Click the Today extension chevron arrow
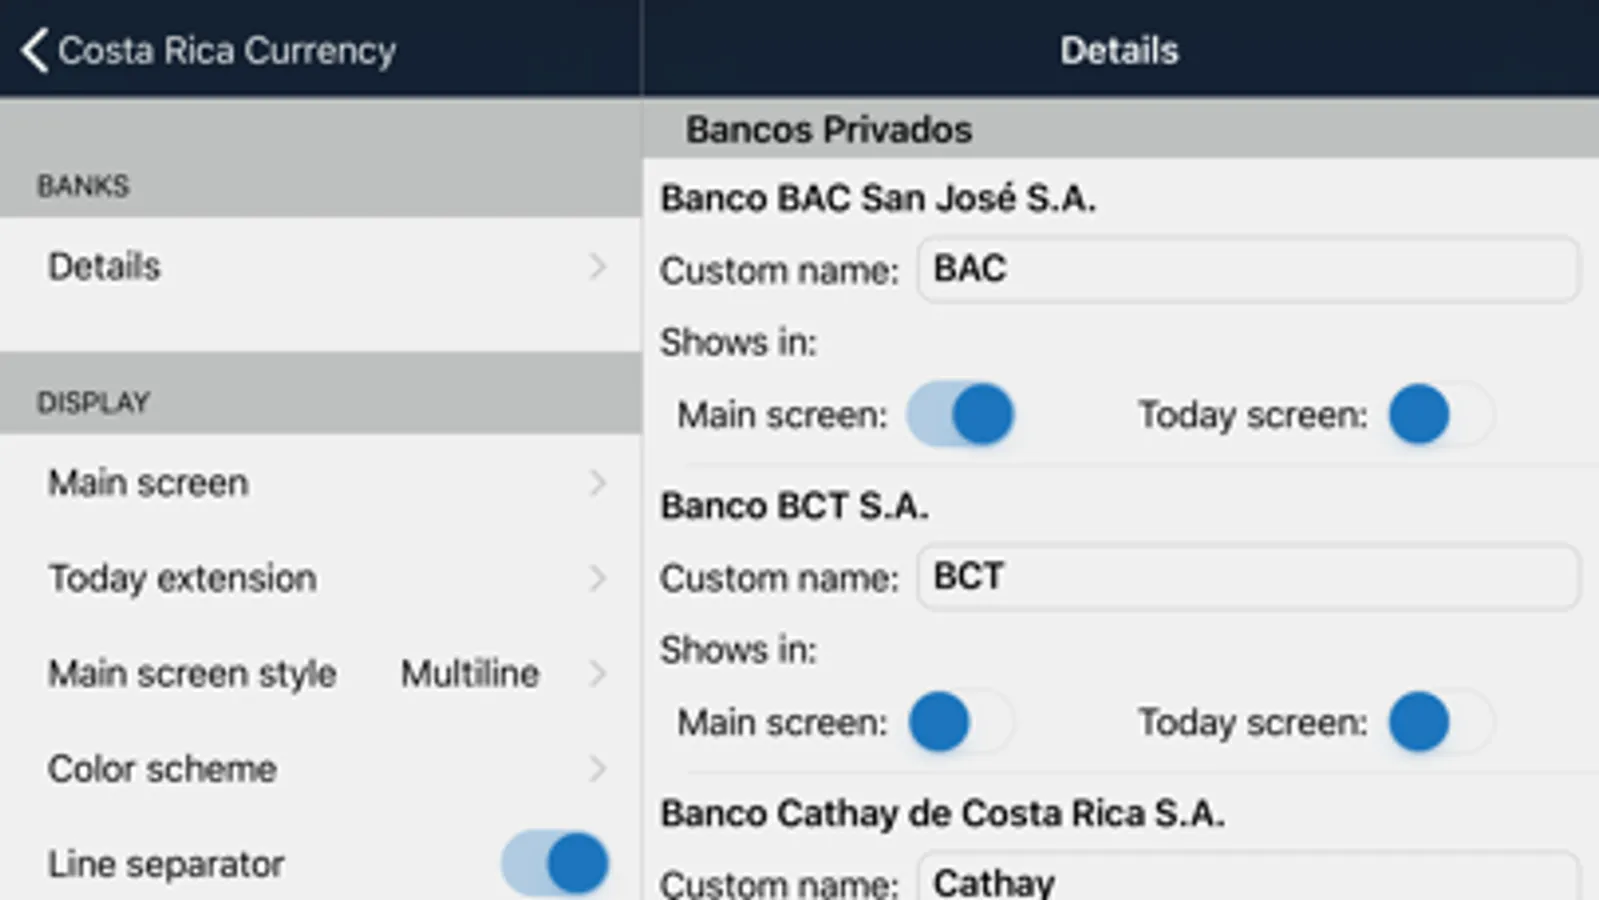Screen dimensions: 1599x900 (597, 578)
